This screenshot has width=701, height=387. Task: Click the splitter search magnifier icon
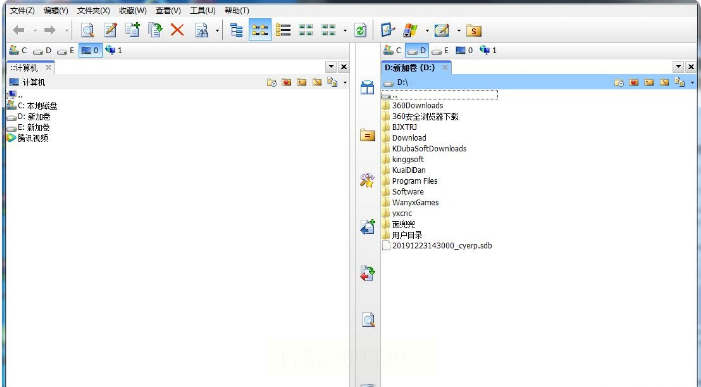click(x=368, y=320)
